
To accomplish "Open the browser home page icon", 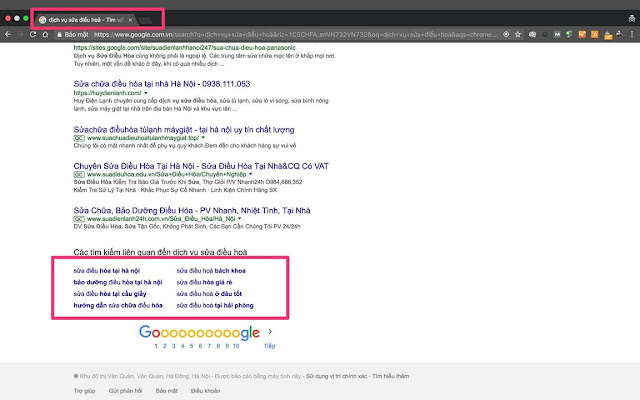I will [46, 35].
